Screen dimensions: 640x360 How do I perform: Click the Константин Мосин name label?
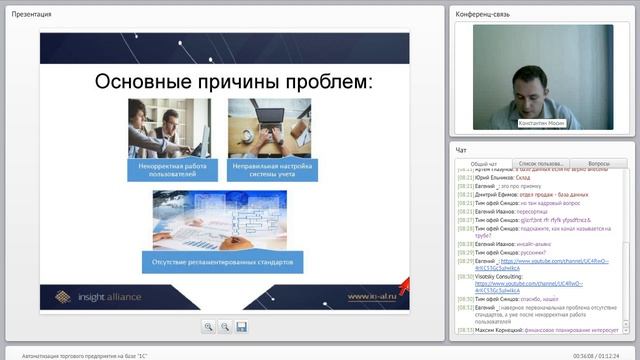coord(542,123)
